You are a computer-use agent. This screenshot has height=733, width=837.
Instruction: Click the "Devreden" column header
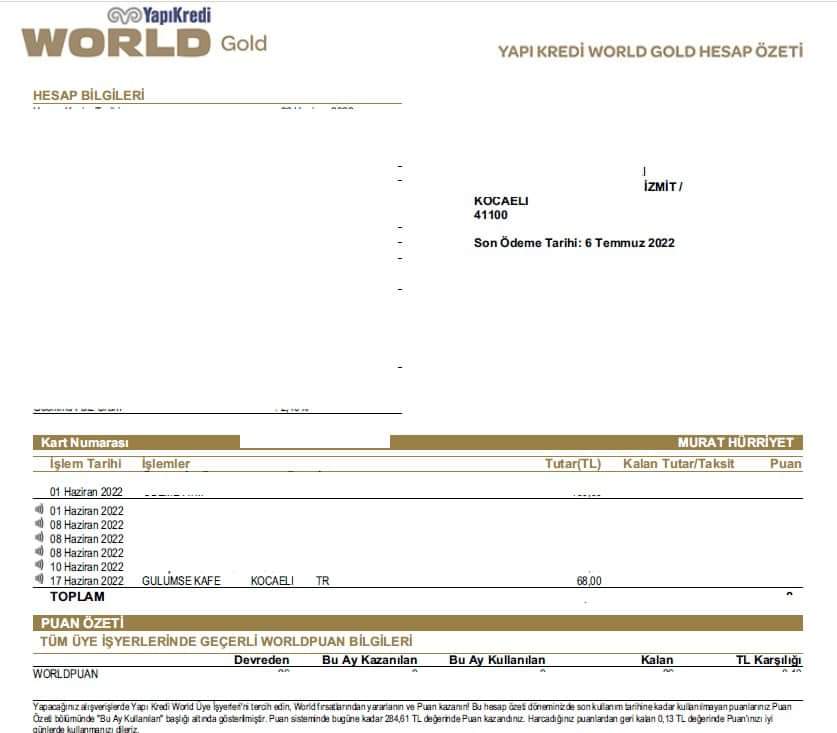[x=262, y=660]
